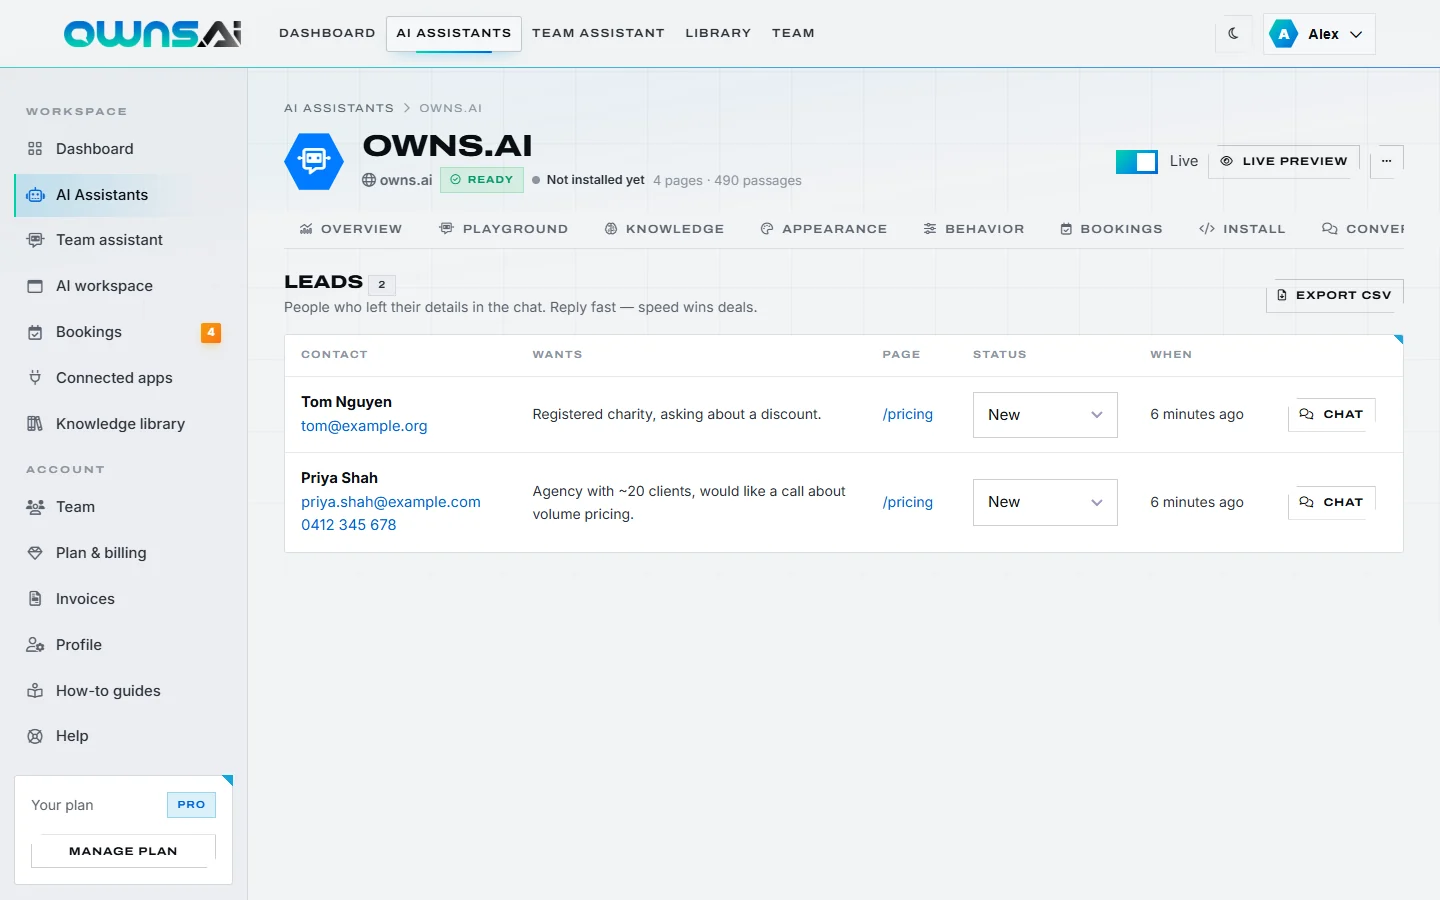Open Dashboard in top navigation
Screen dimensions: 1440x900
click(x=327, y=33)
